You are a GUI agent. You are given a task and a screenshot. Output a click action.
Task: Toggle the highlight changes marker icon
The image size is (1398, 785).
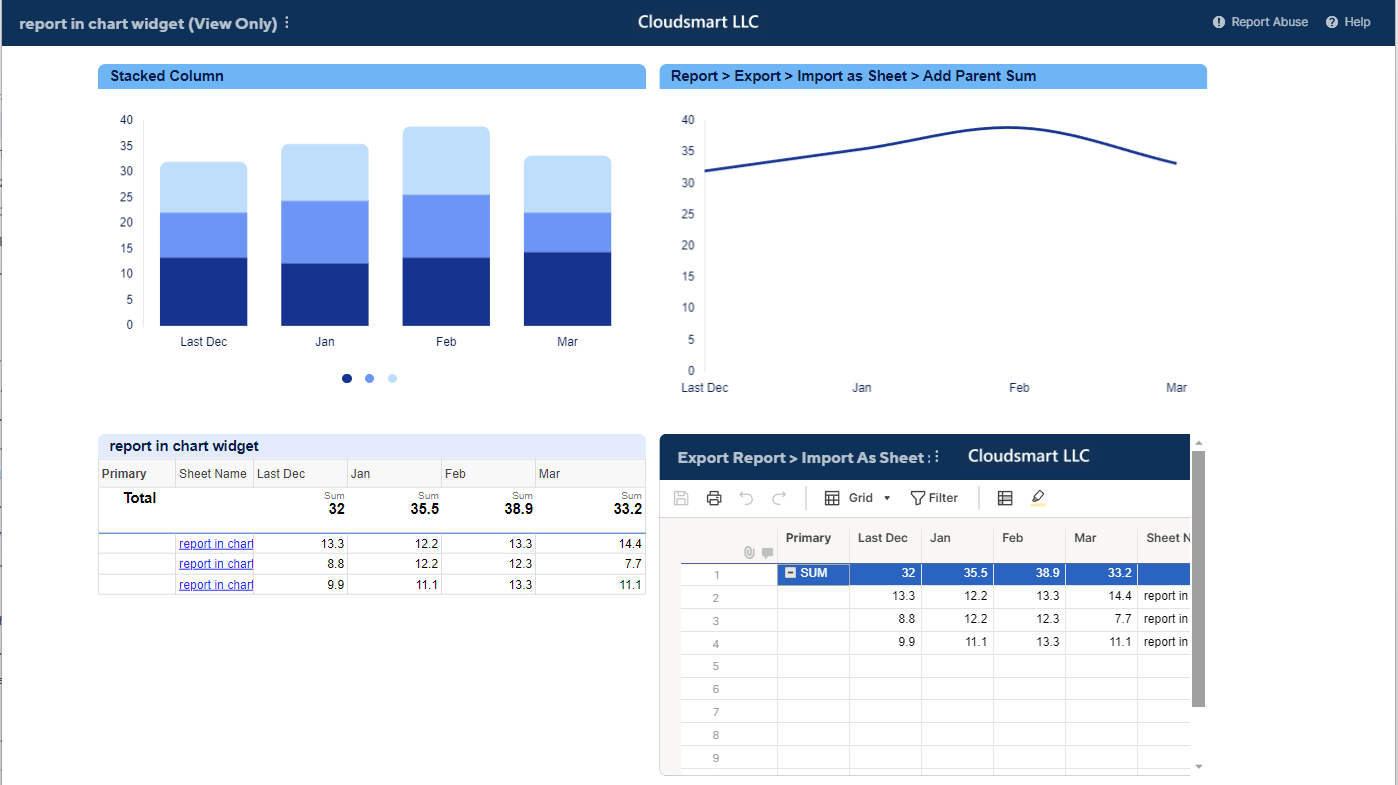pyautogui.click(x=1037, y=498)
